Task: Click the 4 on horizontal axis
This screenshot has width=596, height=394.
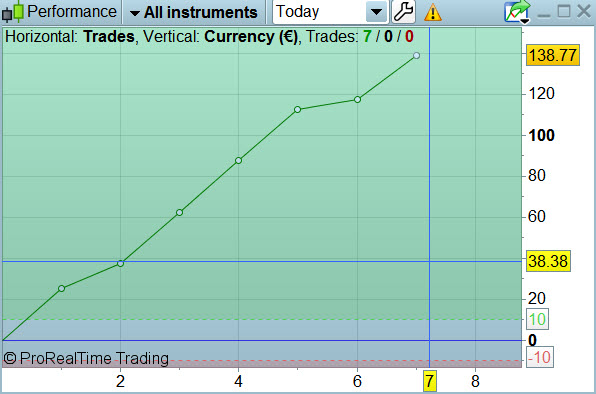Action: point(238,381)
